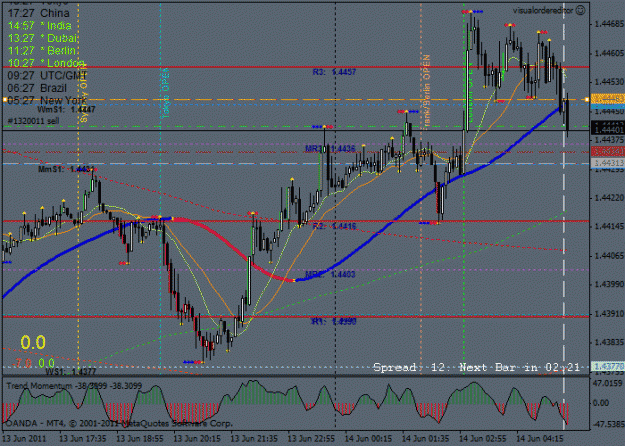Click '13 Jun 20:15' on the time axis

pyautogui.click(x=197, y=439)
